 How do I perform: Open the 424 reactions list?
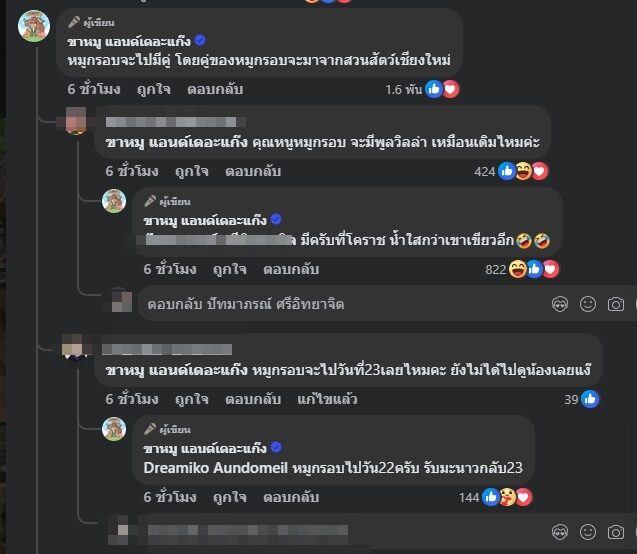(511, 171)
